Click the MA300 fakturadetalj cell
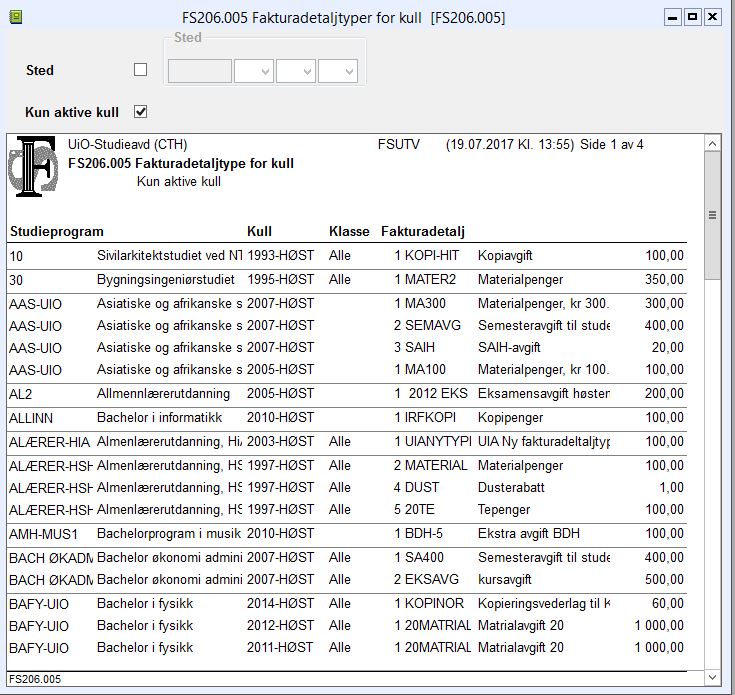735x695 pixels. pyautogui.click(x=425, y=304)
